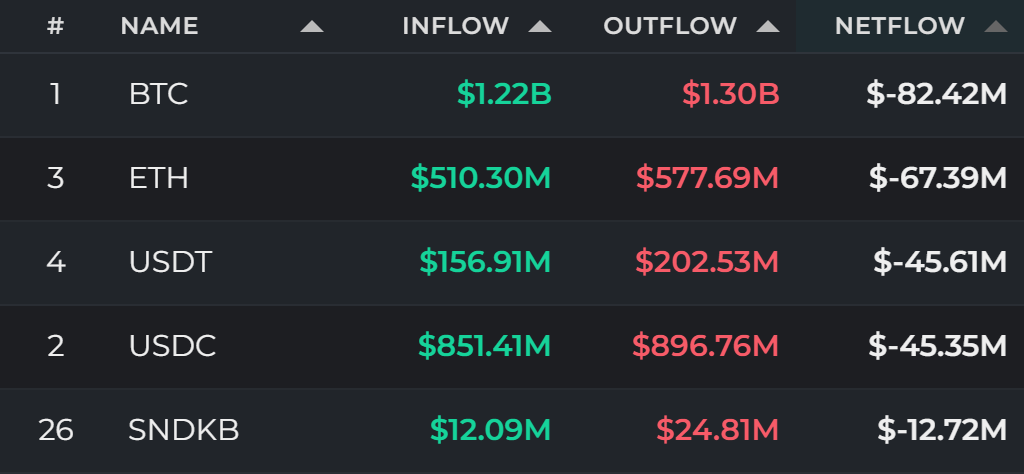Click the OUTFLOW column header
The height and width of the screenshot is (474, 1024).
670,26
